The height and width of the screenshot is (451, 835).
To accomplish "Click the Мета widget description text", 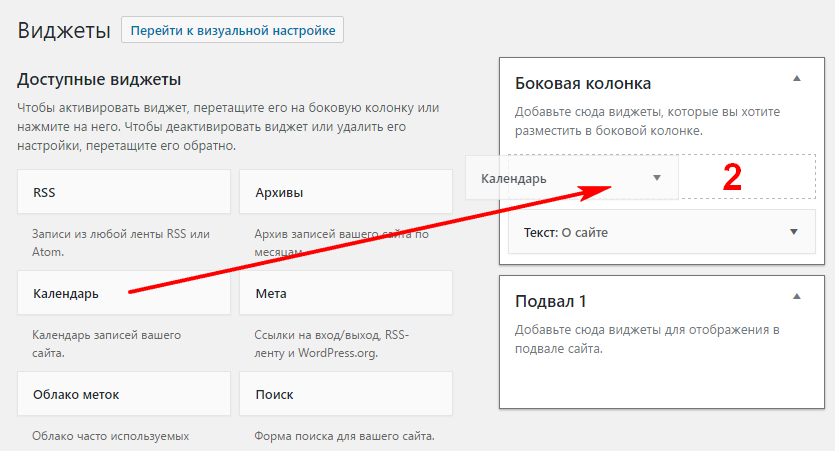I will [342, 344].
